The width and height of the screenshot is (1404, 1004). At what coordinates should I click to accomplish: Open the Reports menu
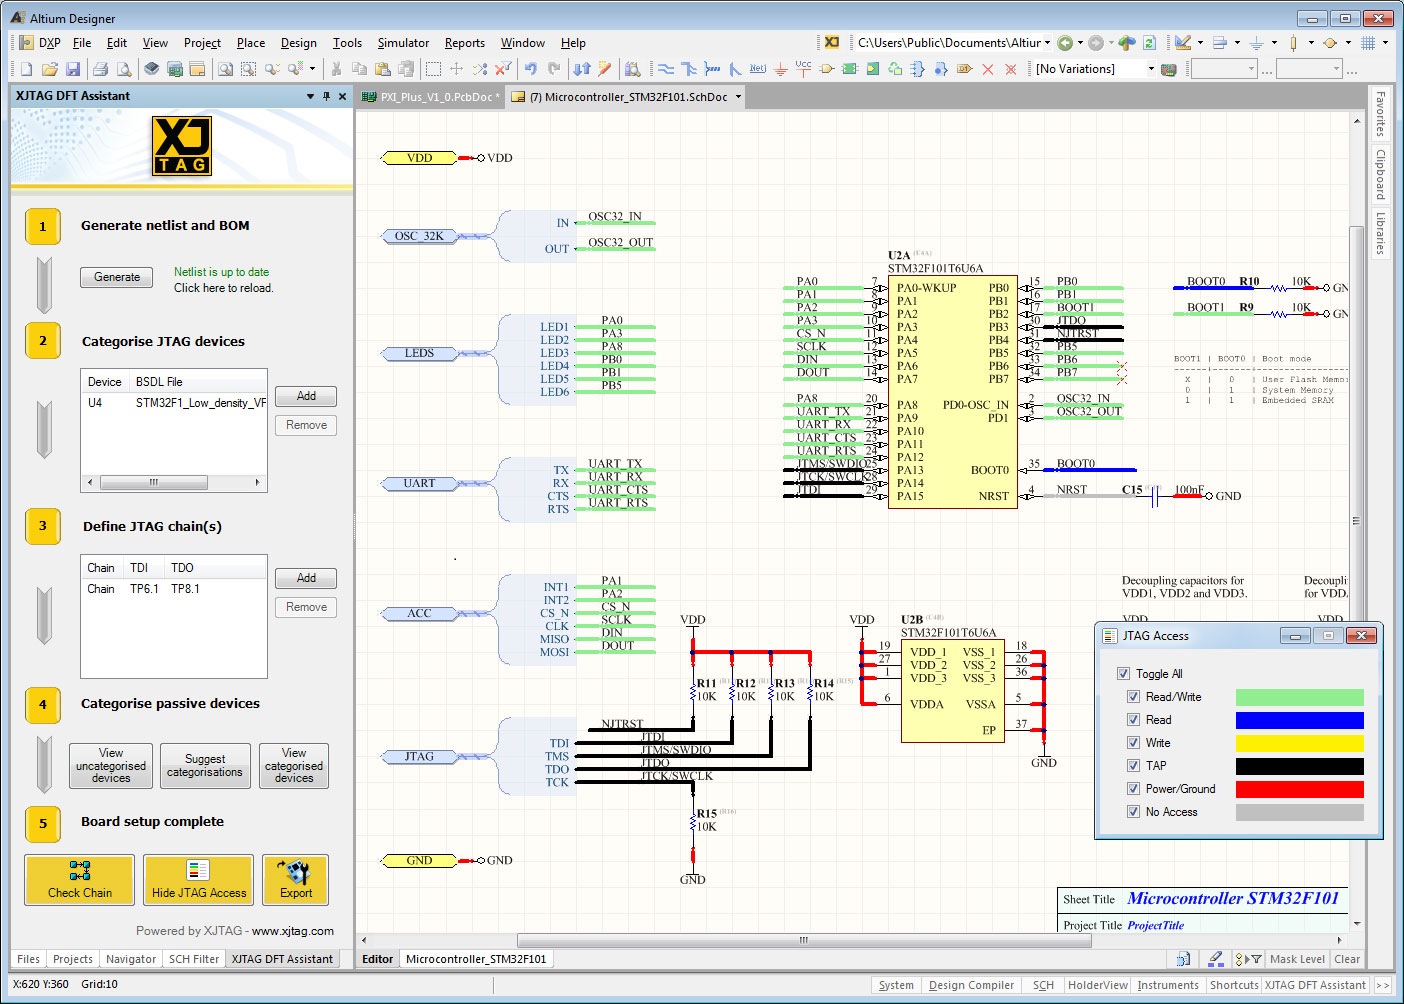tap(465, 43)
